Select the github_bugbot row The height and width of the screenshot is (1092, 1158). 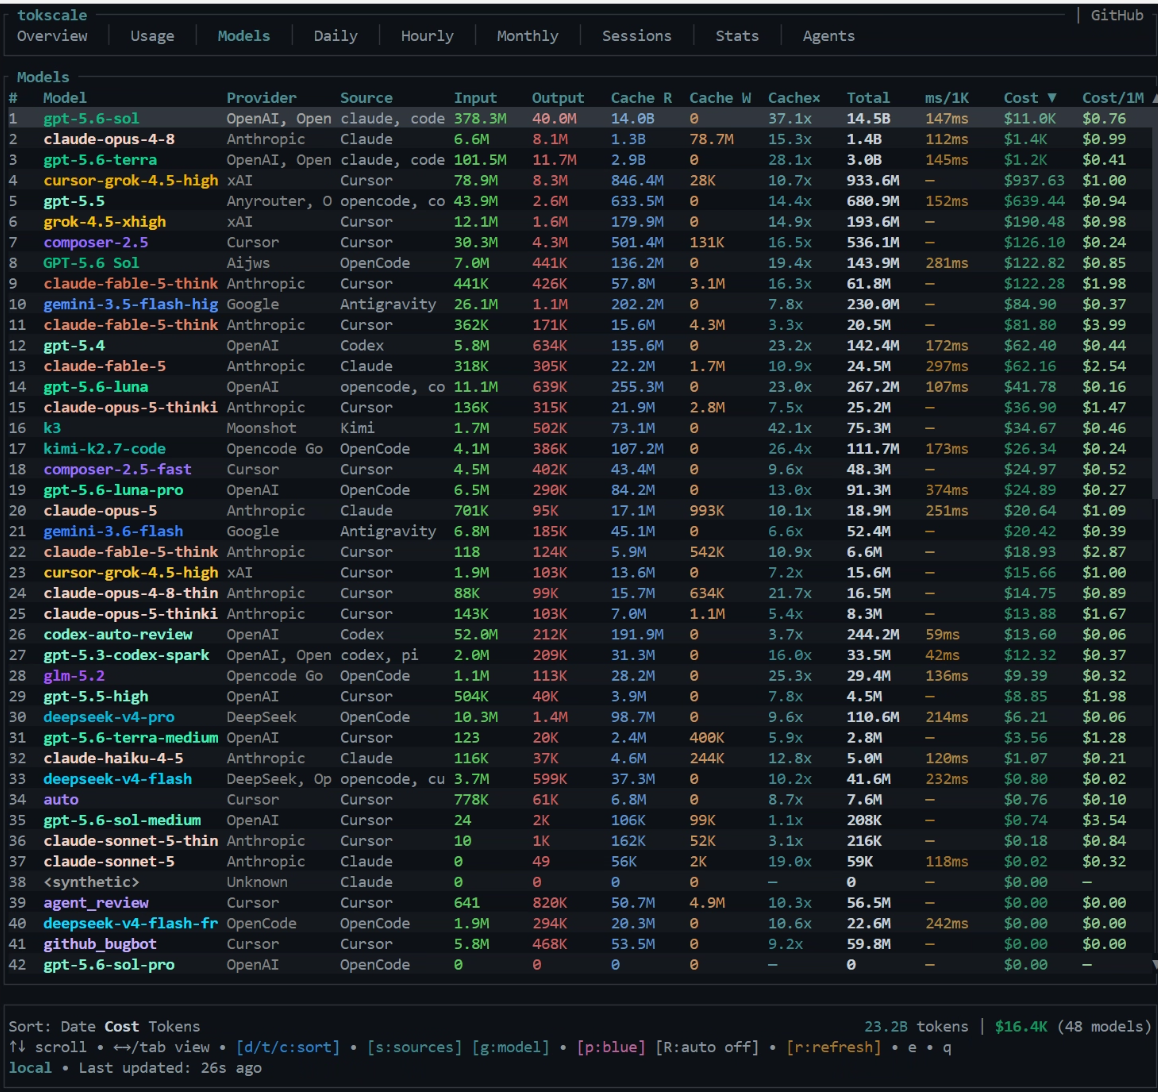pos(578,944)
